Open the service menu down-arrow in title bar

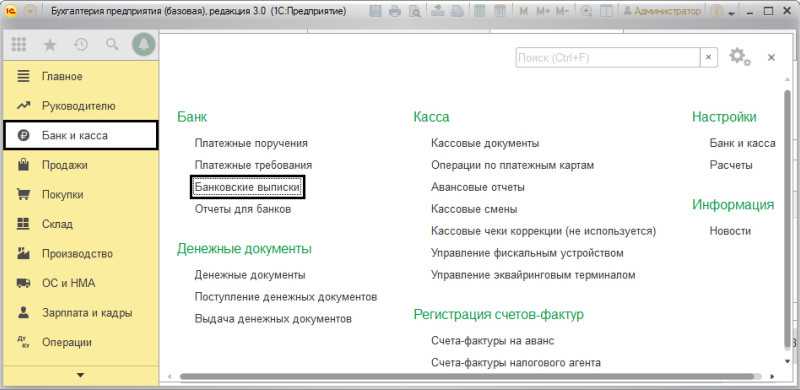[x=733, y=13]
